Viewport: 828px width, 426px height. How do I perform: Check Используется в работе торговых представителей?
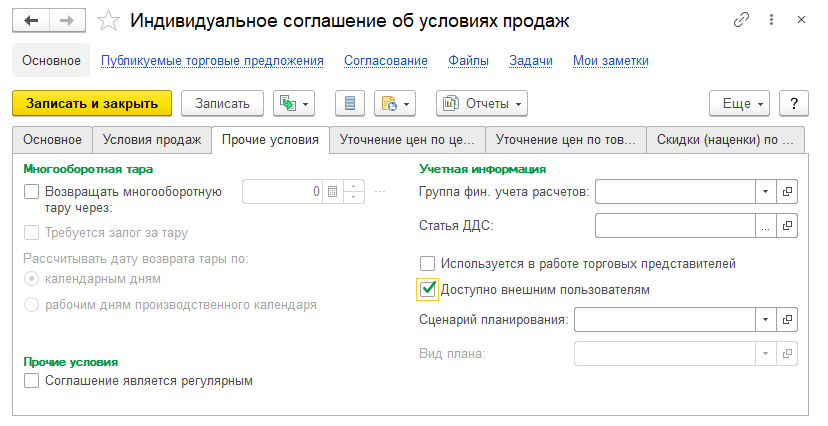(x=428, y=264)
